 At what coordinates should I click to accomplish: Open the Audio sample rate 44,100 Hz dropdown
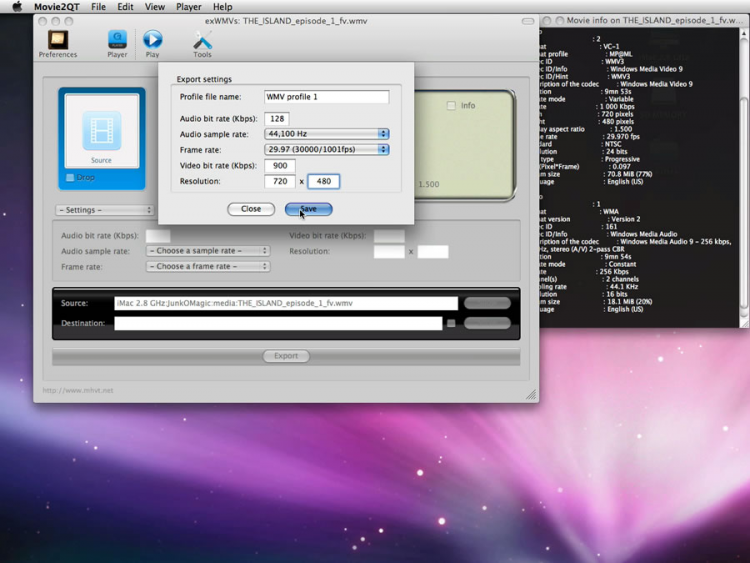click(326, 134)
